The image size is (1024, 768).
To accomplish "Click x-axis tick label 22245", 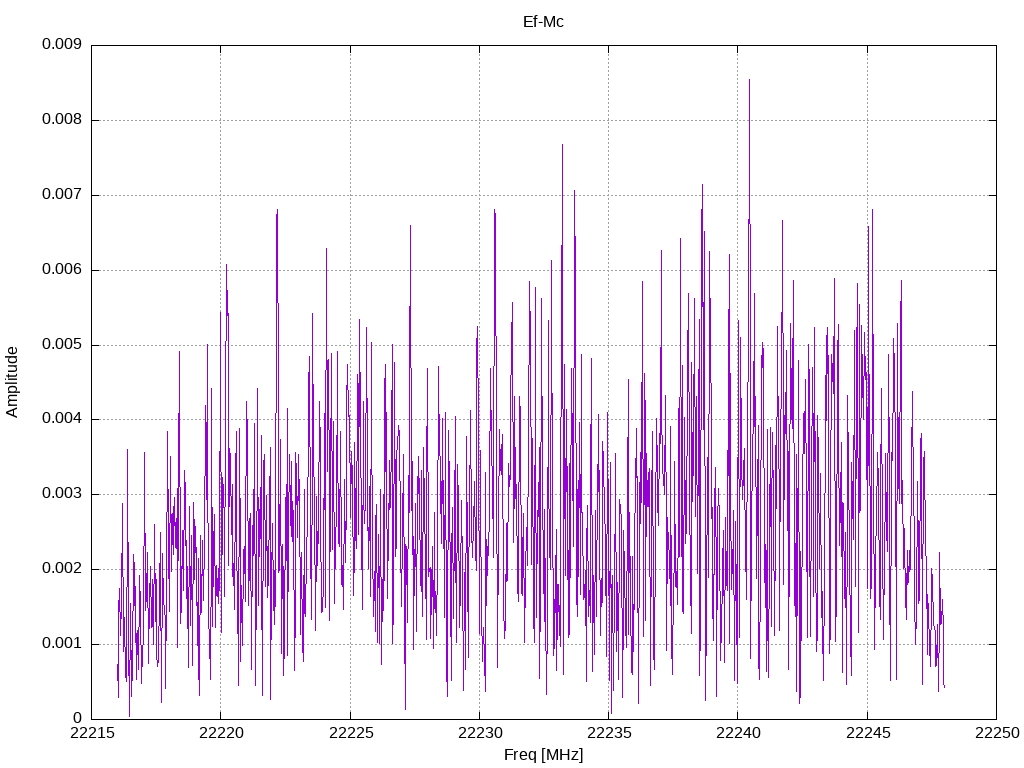I will pos(868,733).
